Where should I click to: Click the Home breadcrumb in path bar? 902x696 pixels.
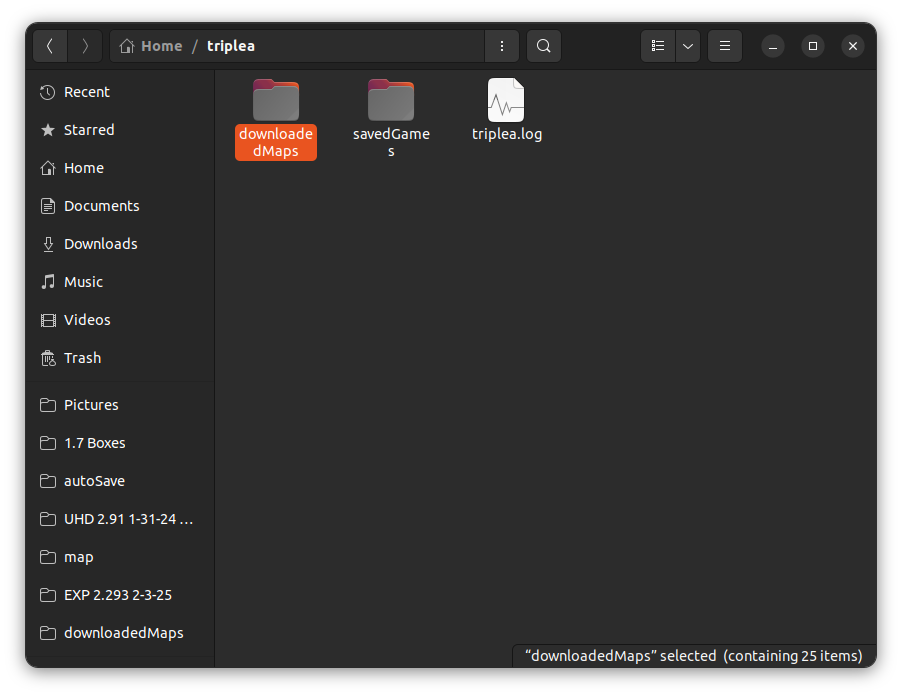click(x=151, y=46)
